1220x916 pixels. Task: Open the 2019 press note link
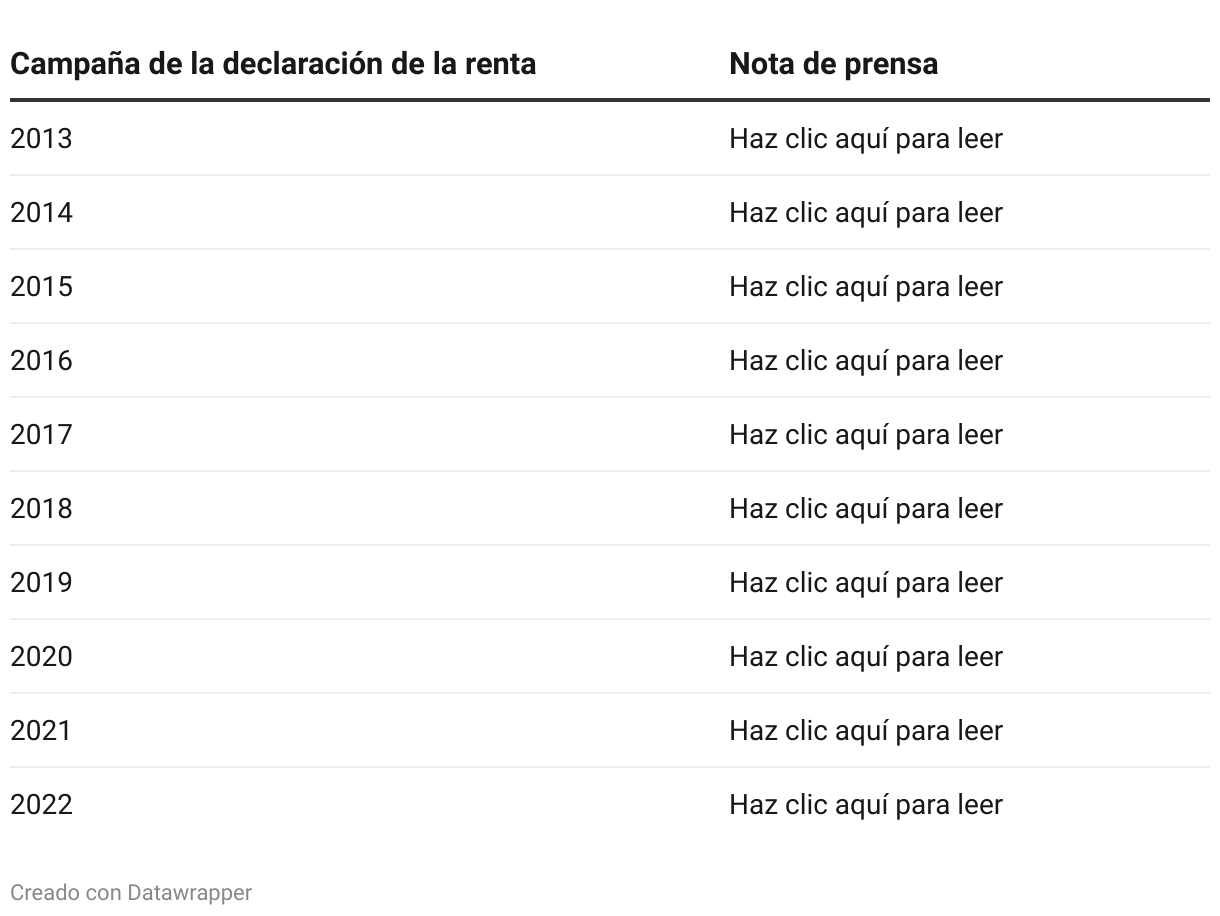pyautogui.click(x=865, y=583)
